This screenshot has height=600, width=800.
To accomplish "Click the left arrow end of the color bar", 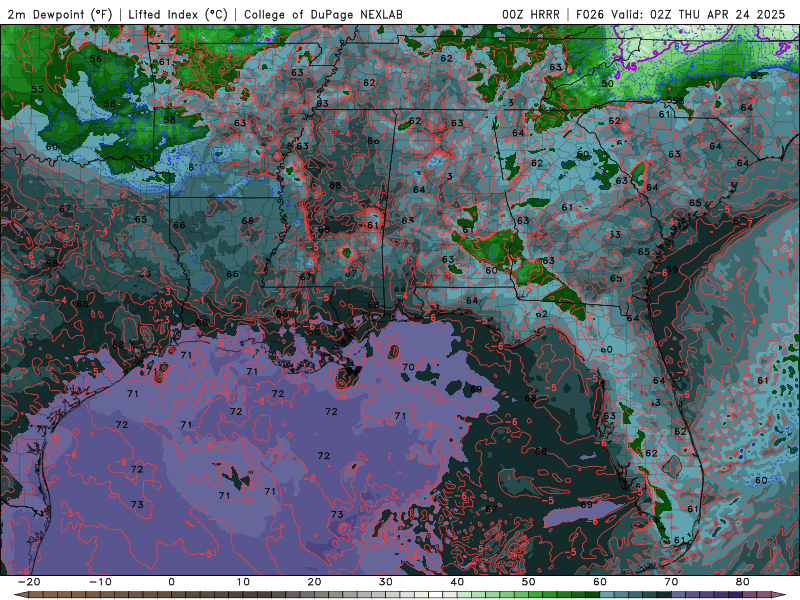I will 20,595.
